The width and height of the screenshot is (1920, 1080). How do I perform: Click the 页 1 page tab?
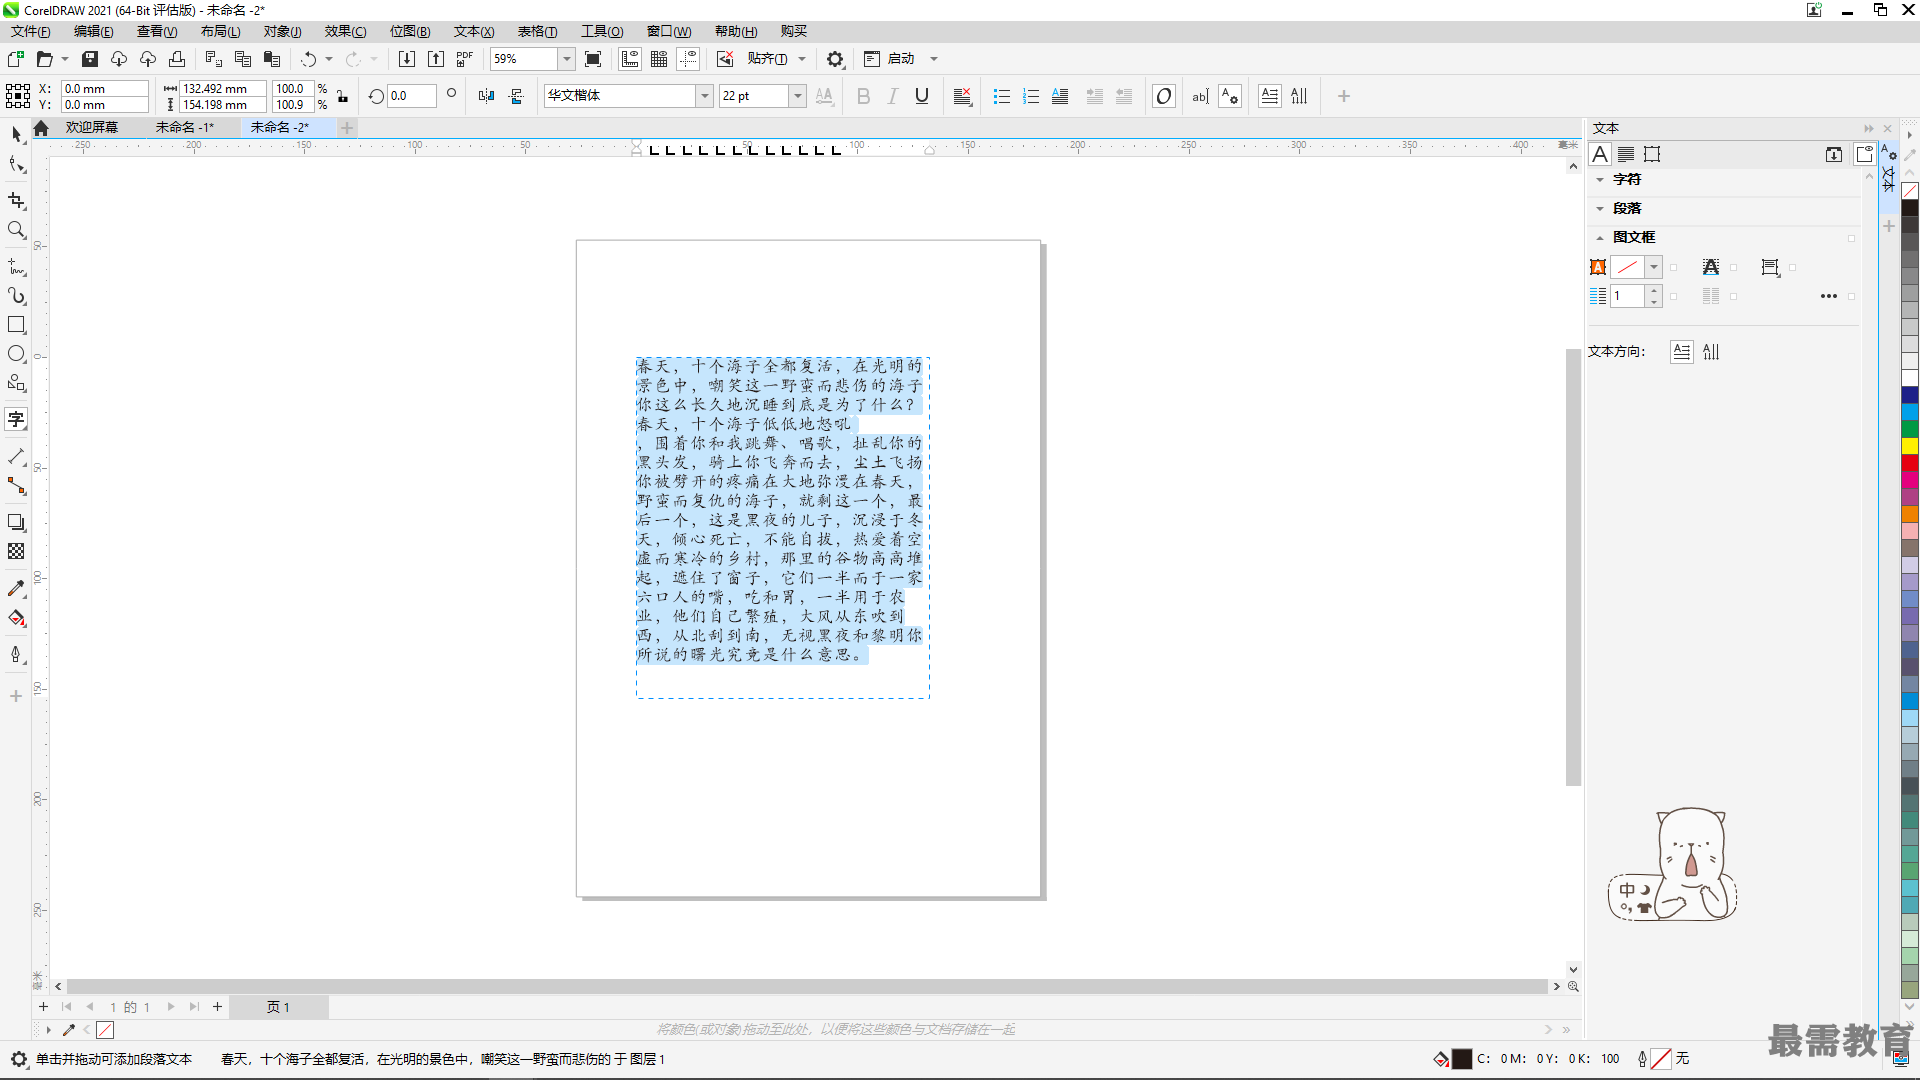click(x=278, y=1007)
